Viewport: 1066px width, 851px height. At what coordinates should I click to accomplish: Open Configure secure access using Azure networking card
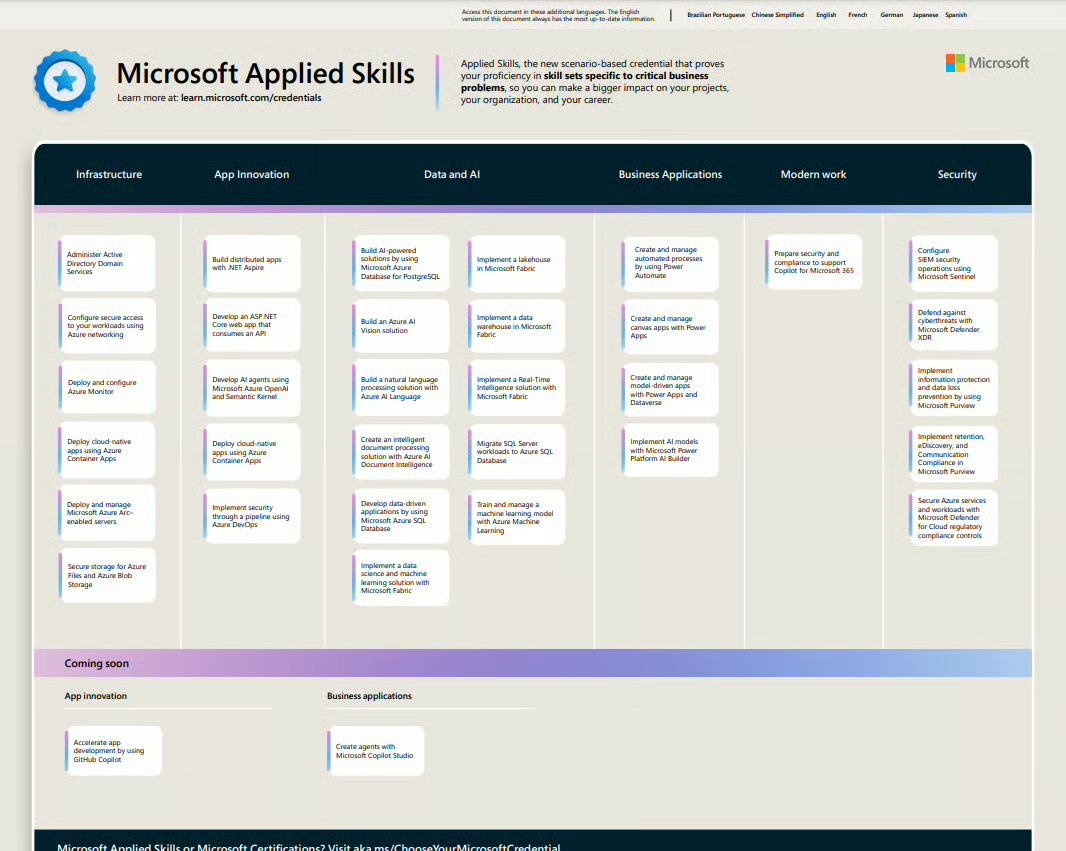[107, 326]
